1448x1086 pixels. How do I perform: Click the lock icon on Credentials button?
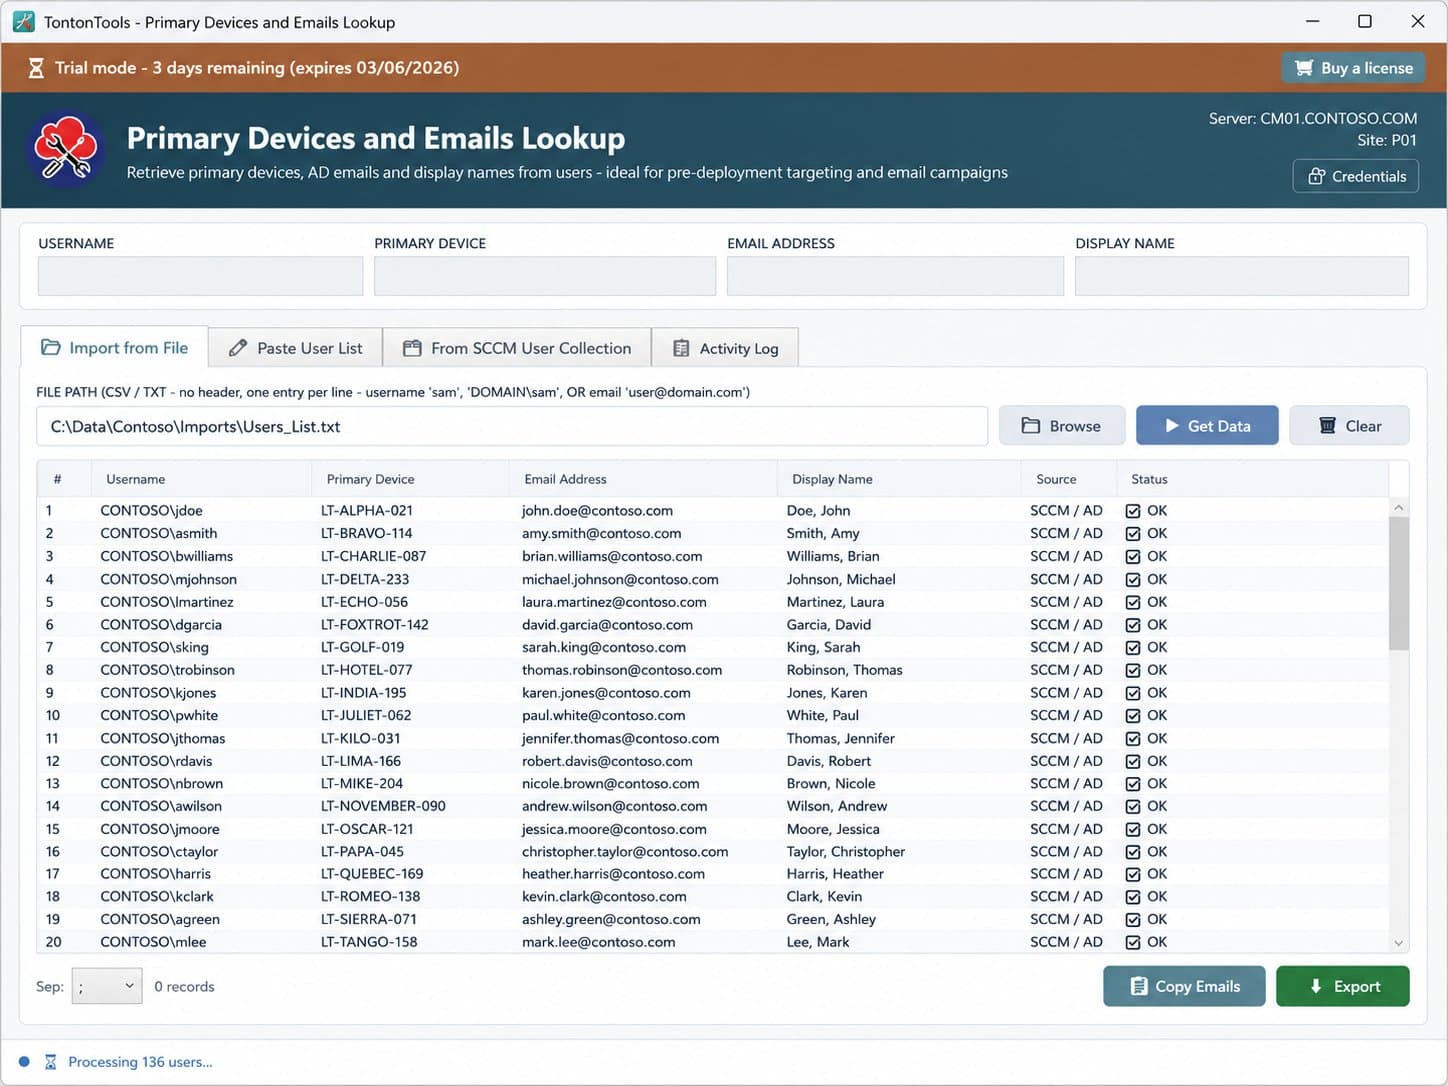pyautogui.click(x=1317, y=176)
